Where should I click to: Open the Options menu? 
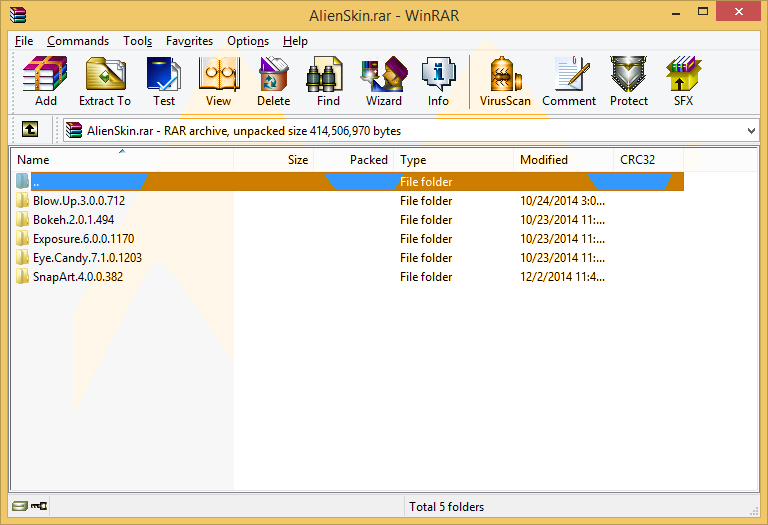click(248, 41)
